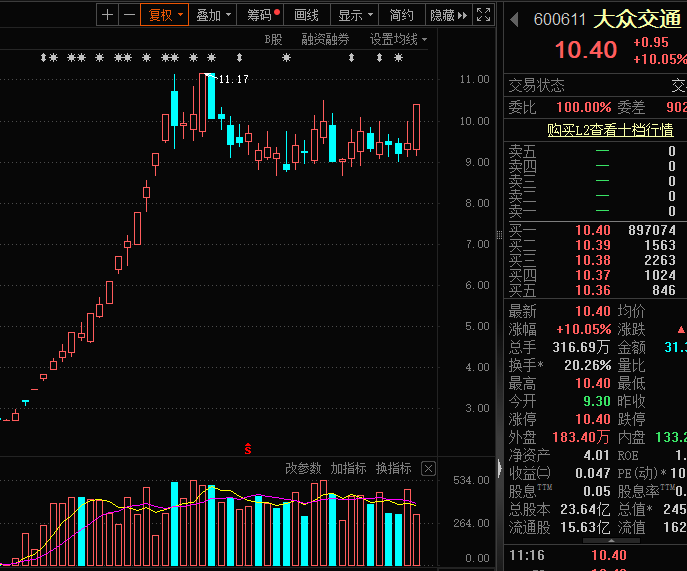687x571 pixels.
Task: Click the 换手 20.26% value
Action: pyautogui.click(x=588, y=365)
